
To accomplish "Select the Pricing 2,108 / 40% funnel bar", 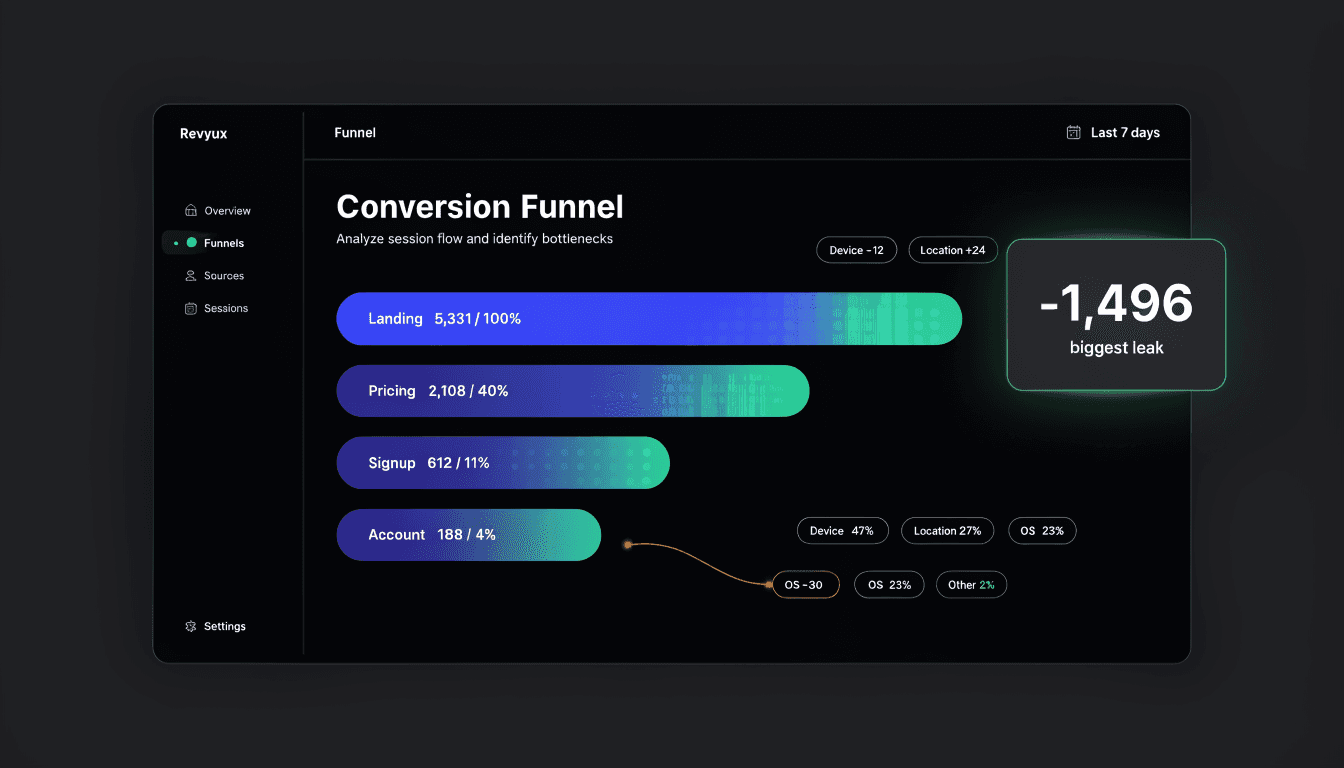I will click(x=573, y=391).
